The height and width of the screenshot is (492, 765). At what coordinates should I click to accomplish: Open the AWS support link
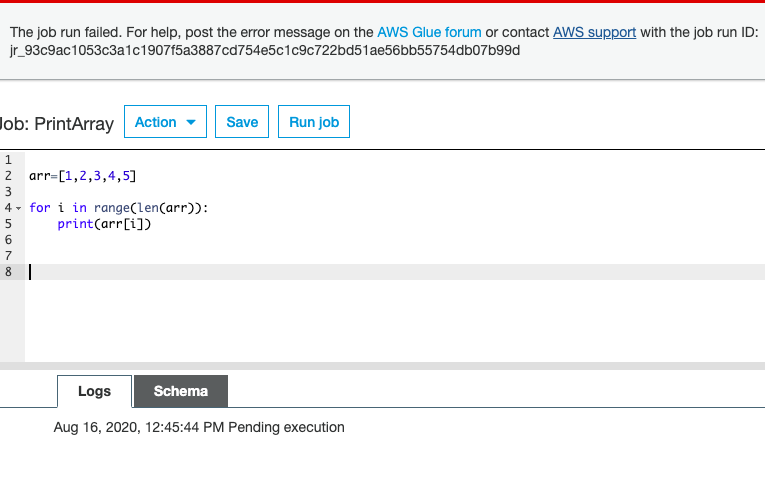[594, 32]
